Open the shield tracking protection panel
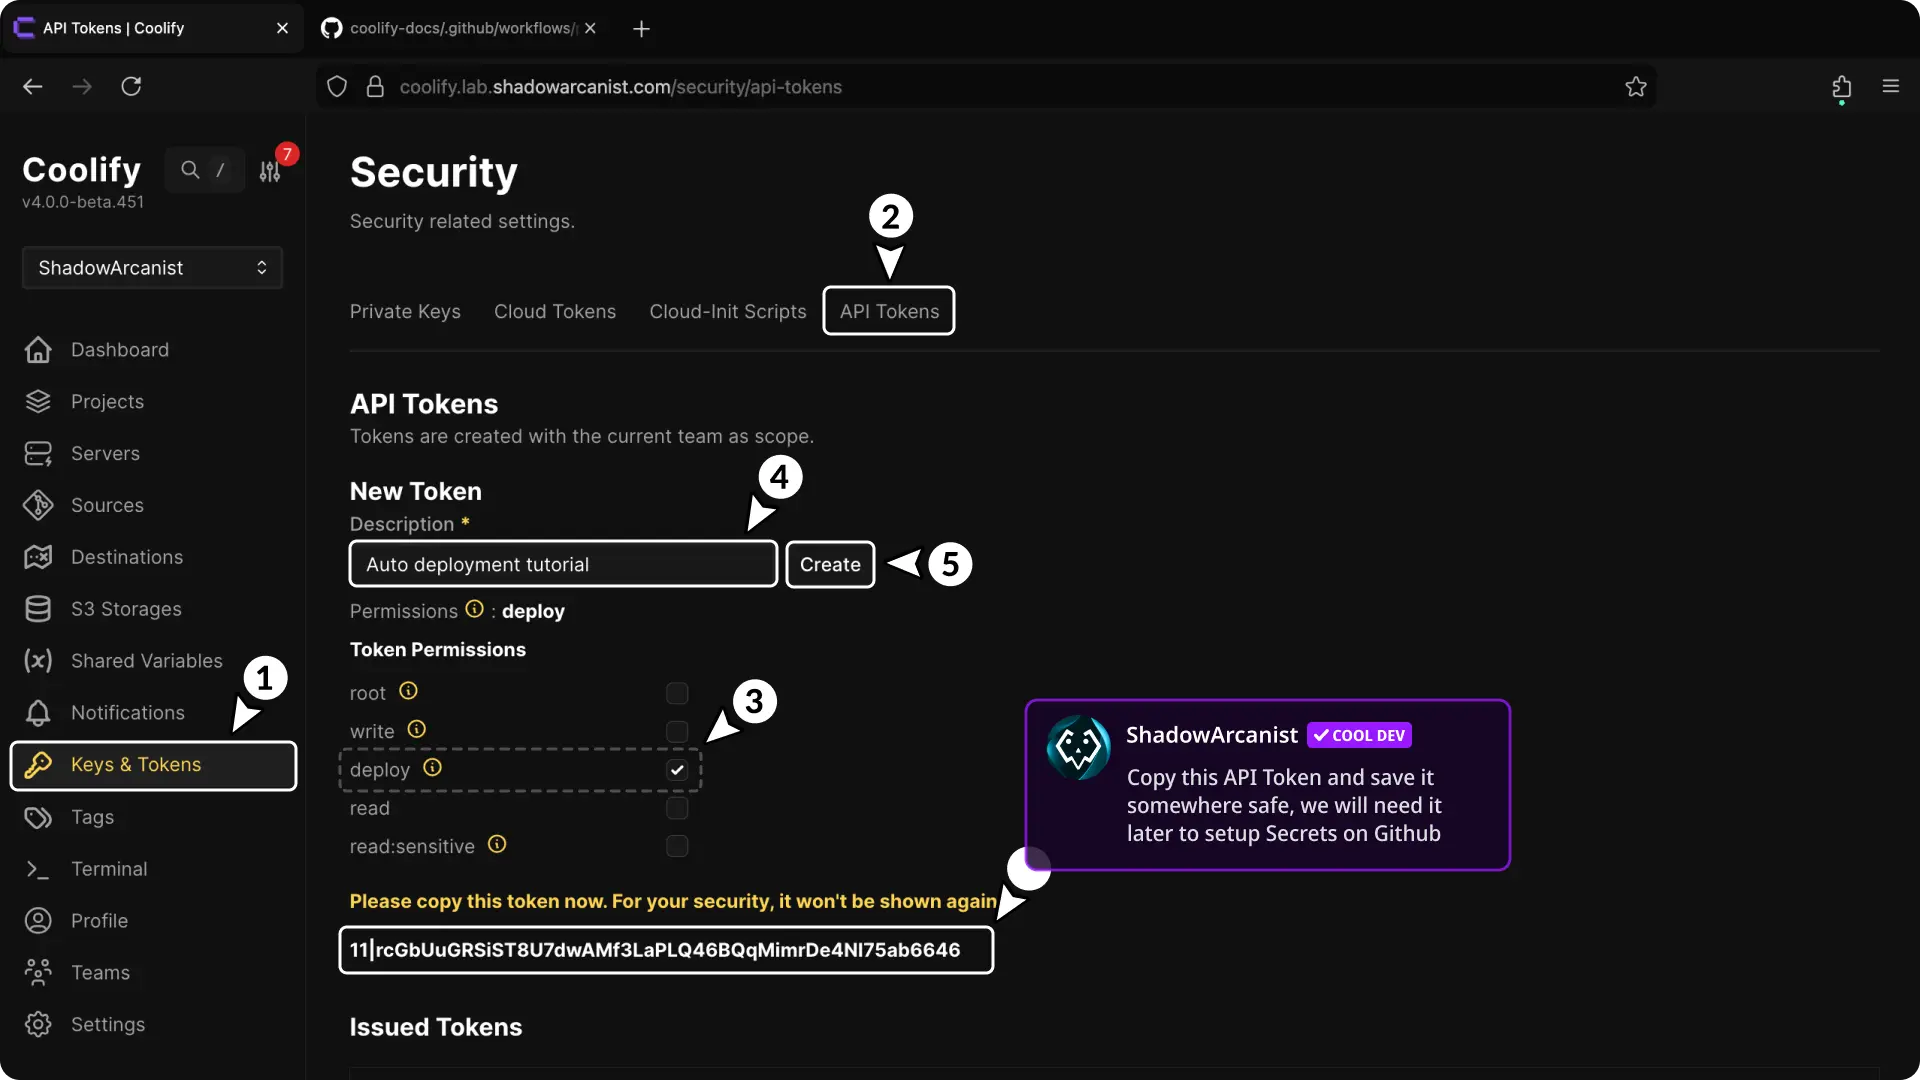Image resolution: width=1920 pixels, height=1080 pixels. (336, 87)
